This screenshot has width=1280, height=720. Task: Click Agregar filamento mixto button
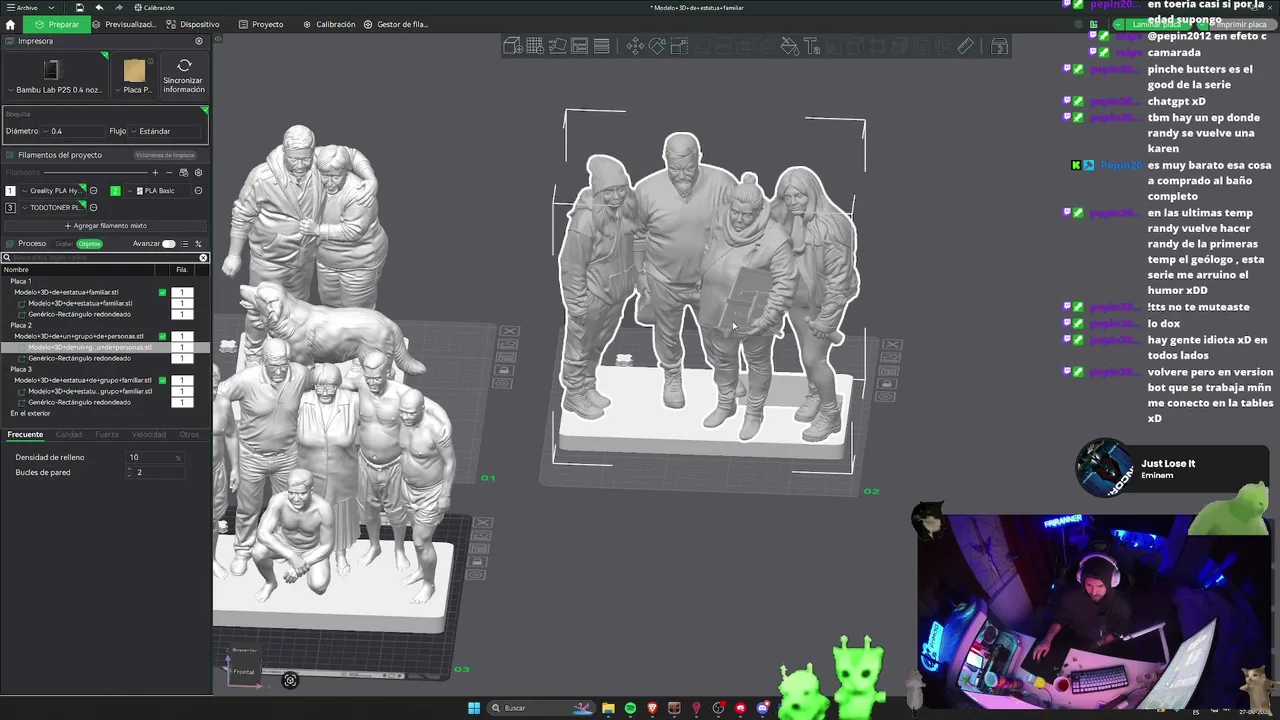click(105, 226)
